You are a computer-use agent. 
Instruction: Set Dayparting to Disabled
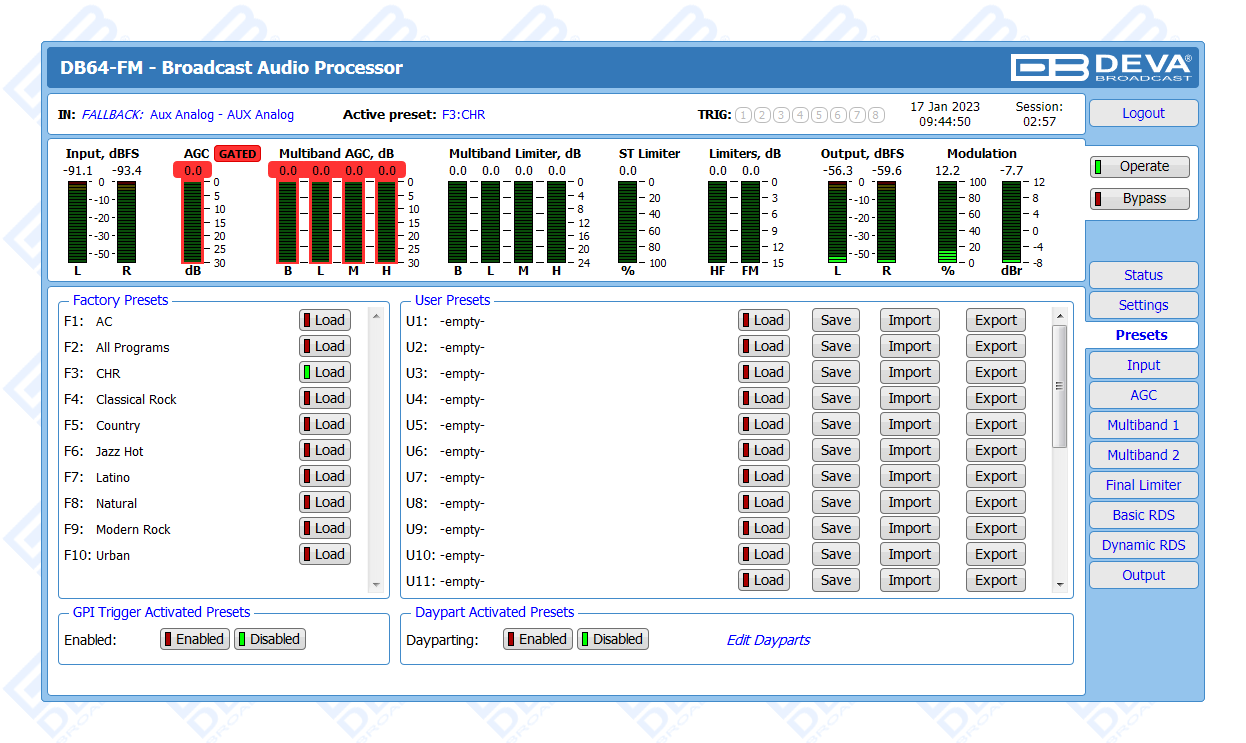(x=612, y=639)
